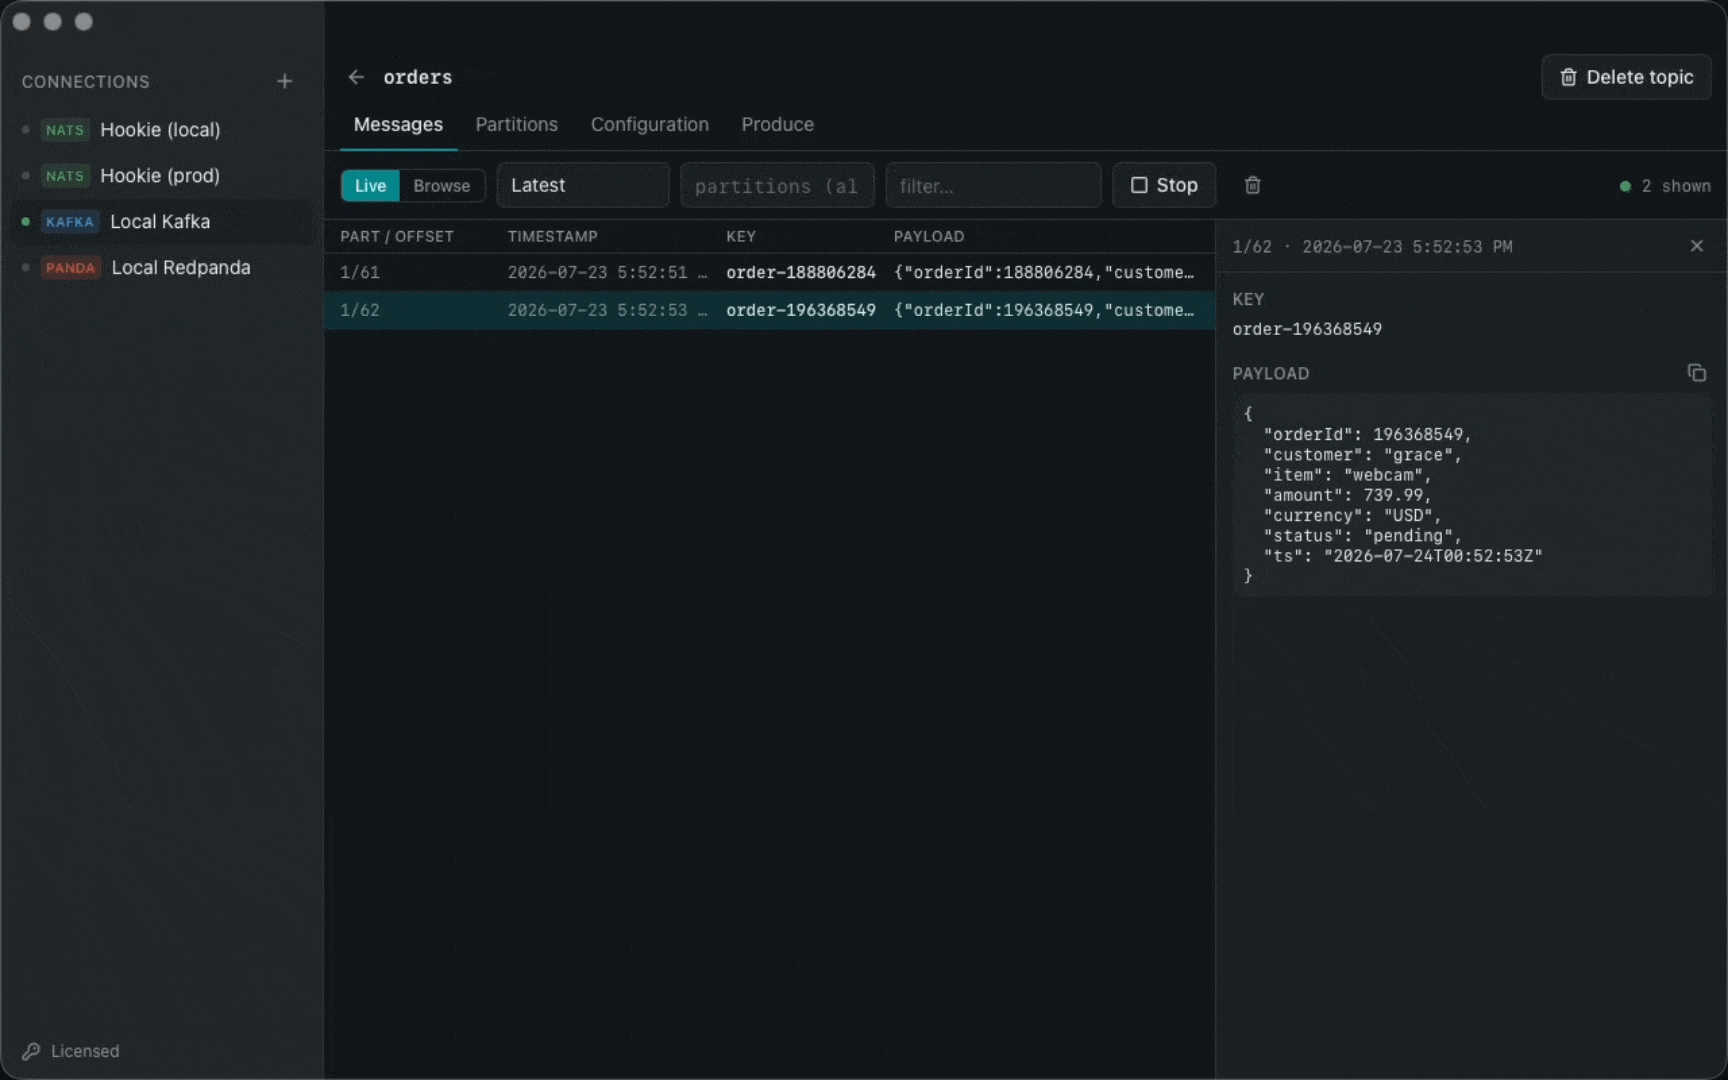Close the message detail panel
Screen dimensions: 1728x1080
pos(1696,246)
